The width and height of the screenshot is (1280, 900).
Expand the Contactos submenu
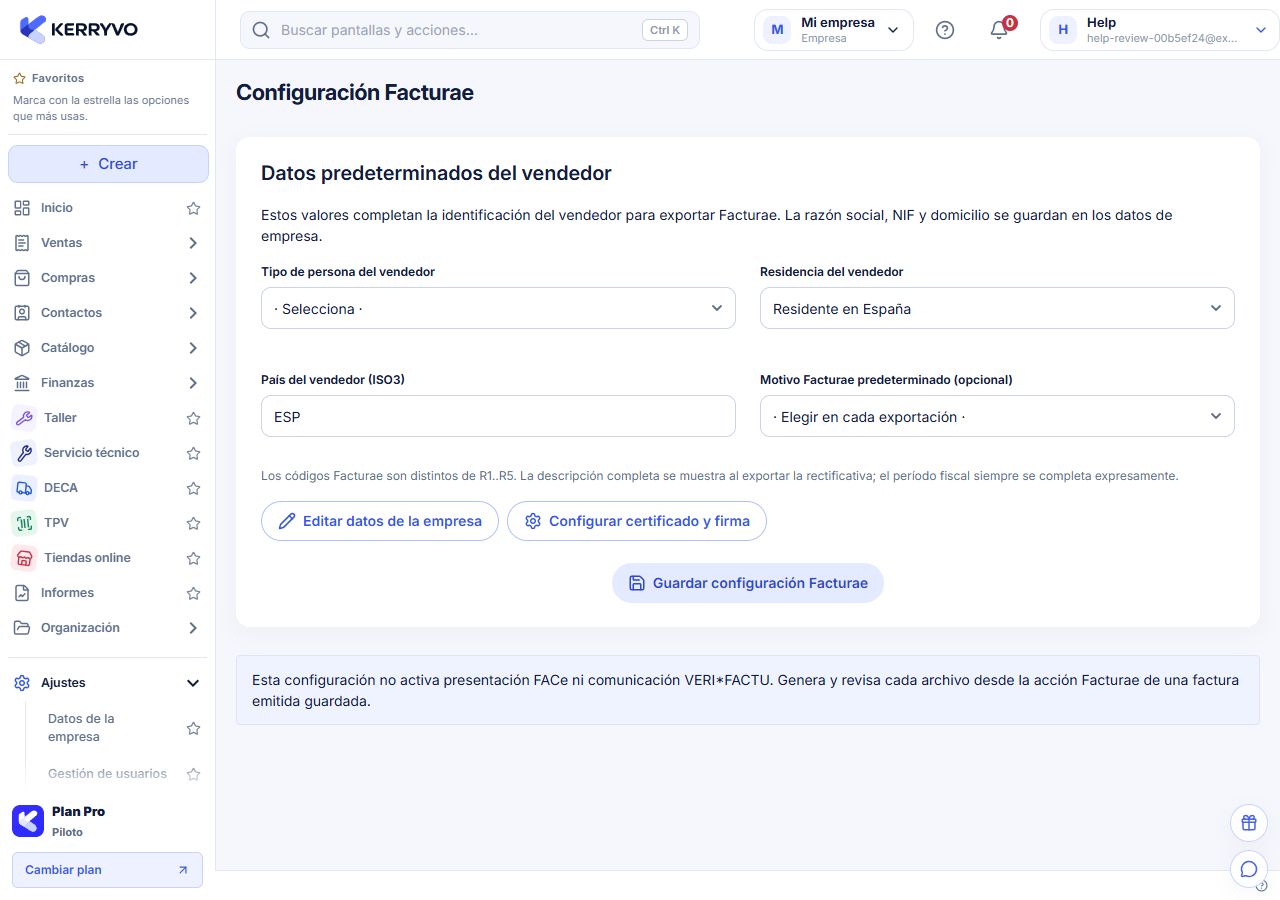[x=193, y=313]
